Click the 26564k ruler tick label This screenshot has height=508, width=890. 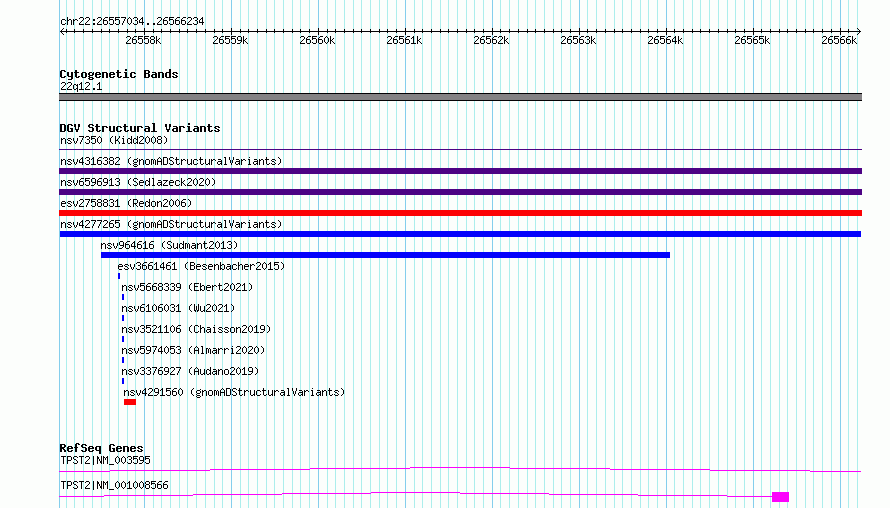(665, 40)
